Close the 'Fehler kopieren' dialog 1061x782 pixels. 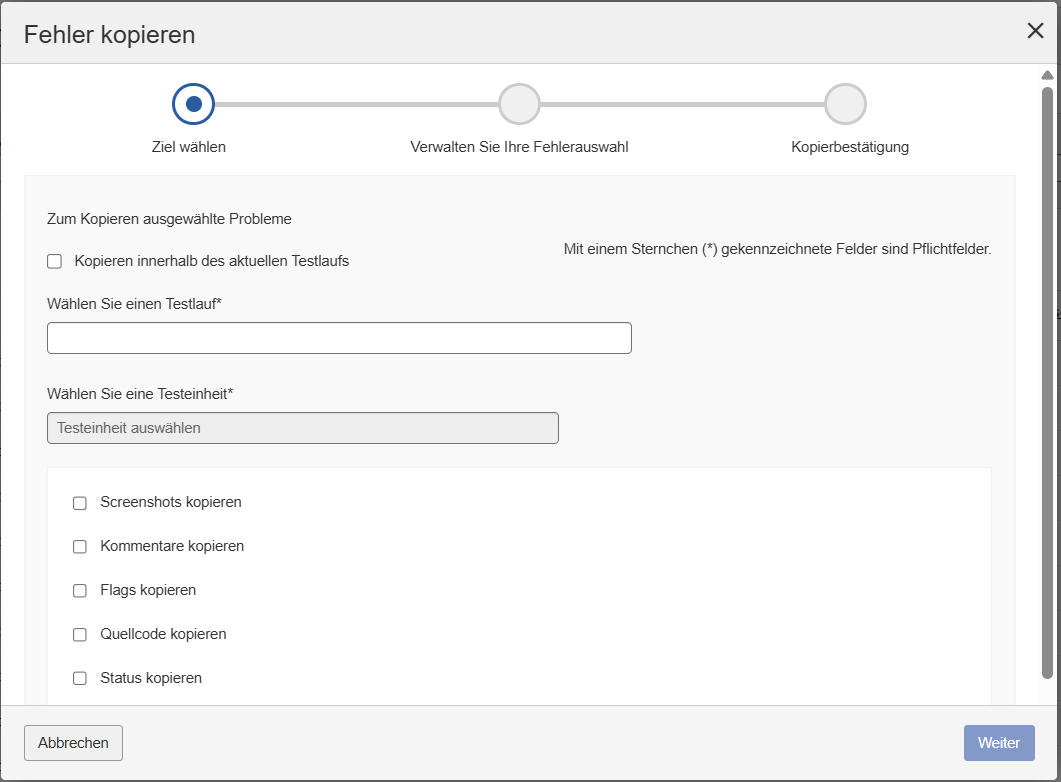pos(1035,31)
